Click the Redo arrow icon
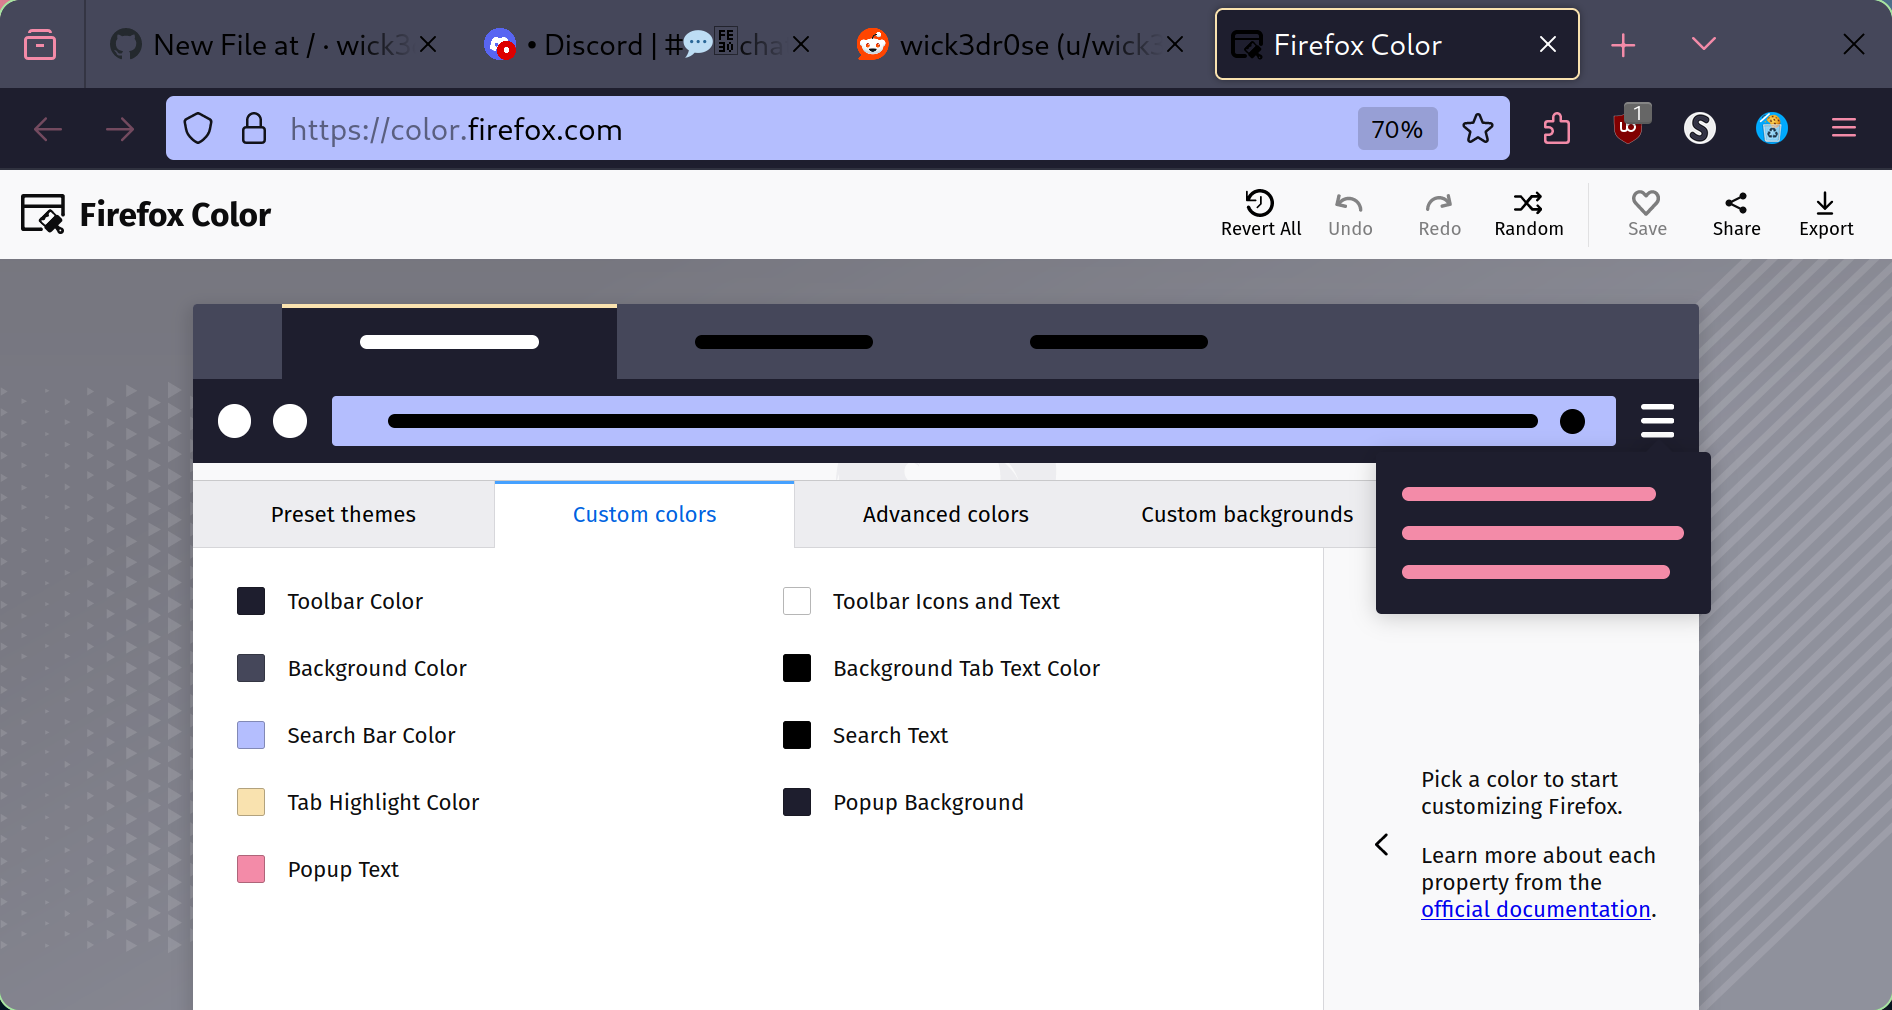The image size is (1892, 1010). click(1439, 203)
